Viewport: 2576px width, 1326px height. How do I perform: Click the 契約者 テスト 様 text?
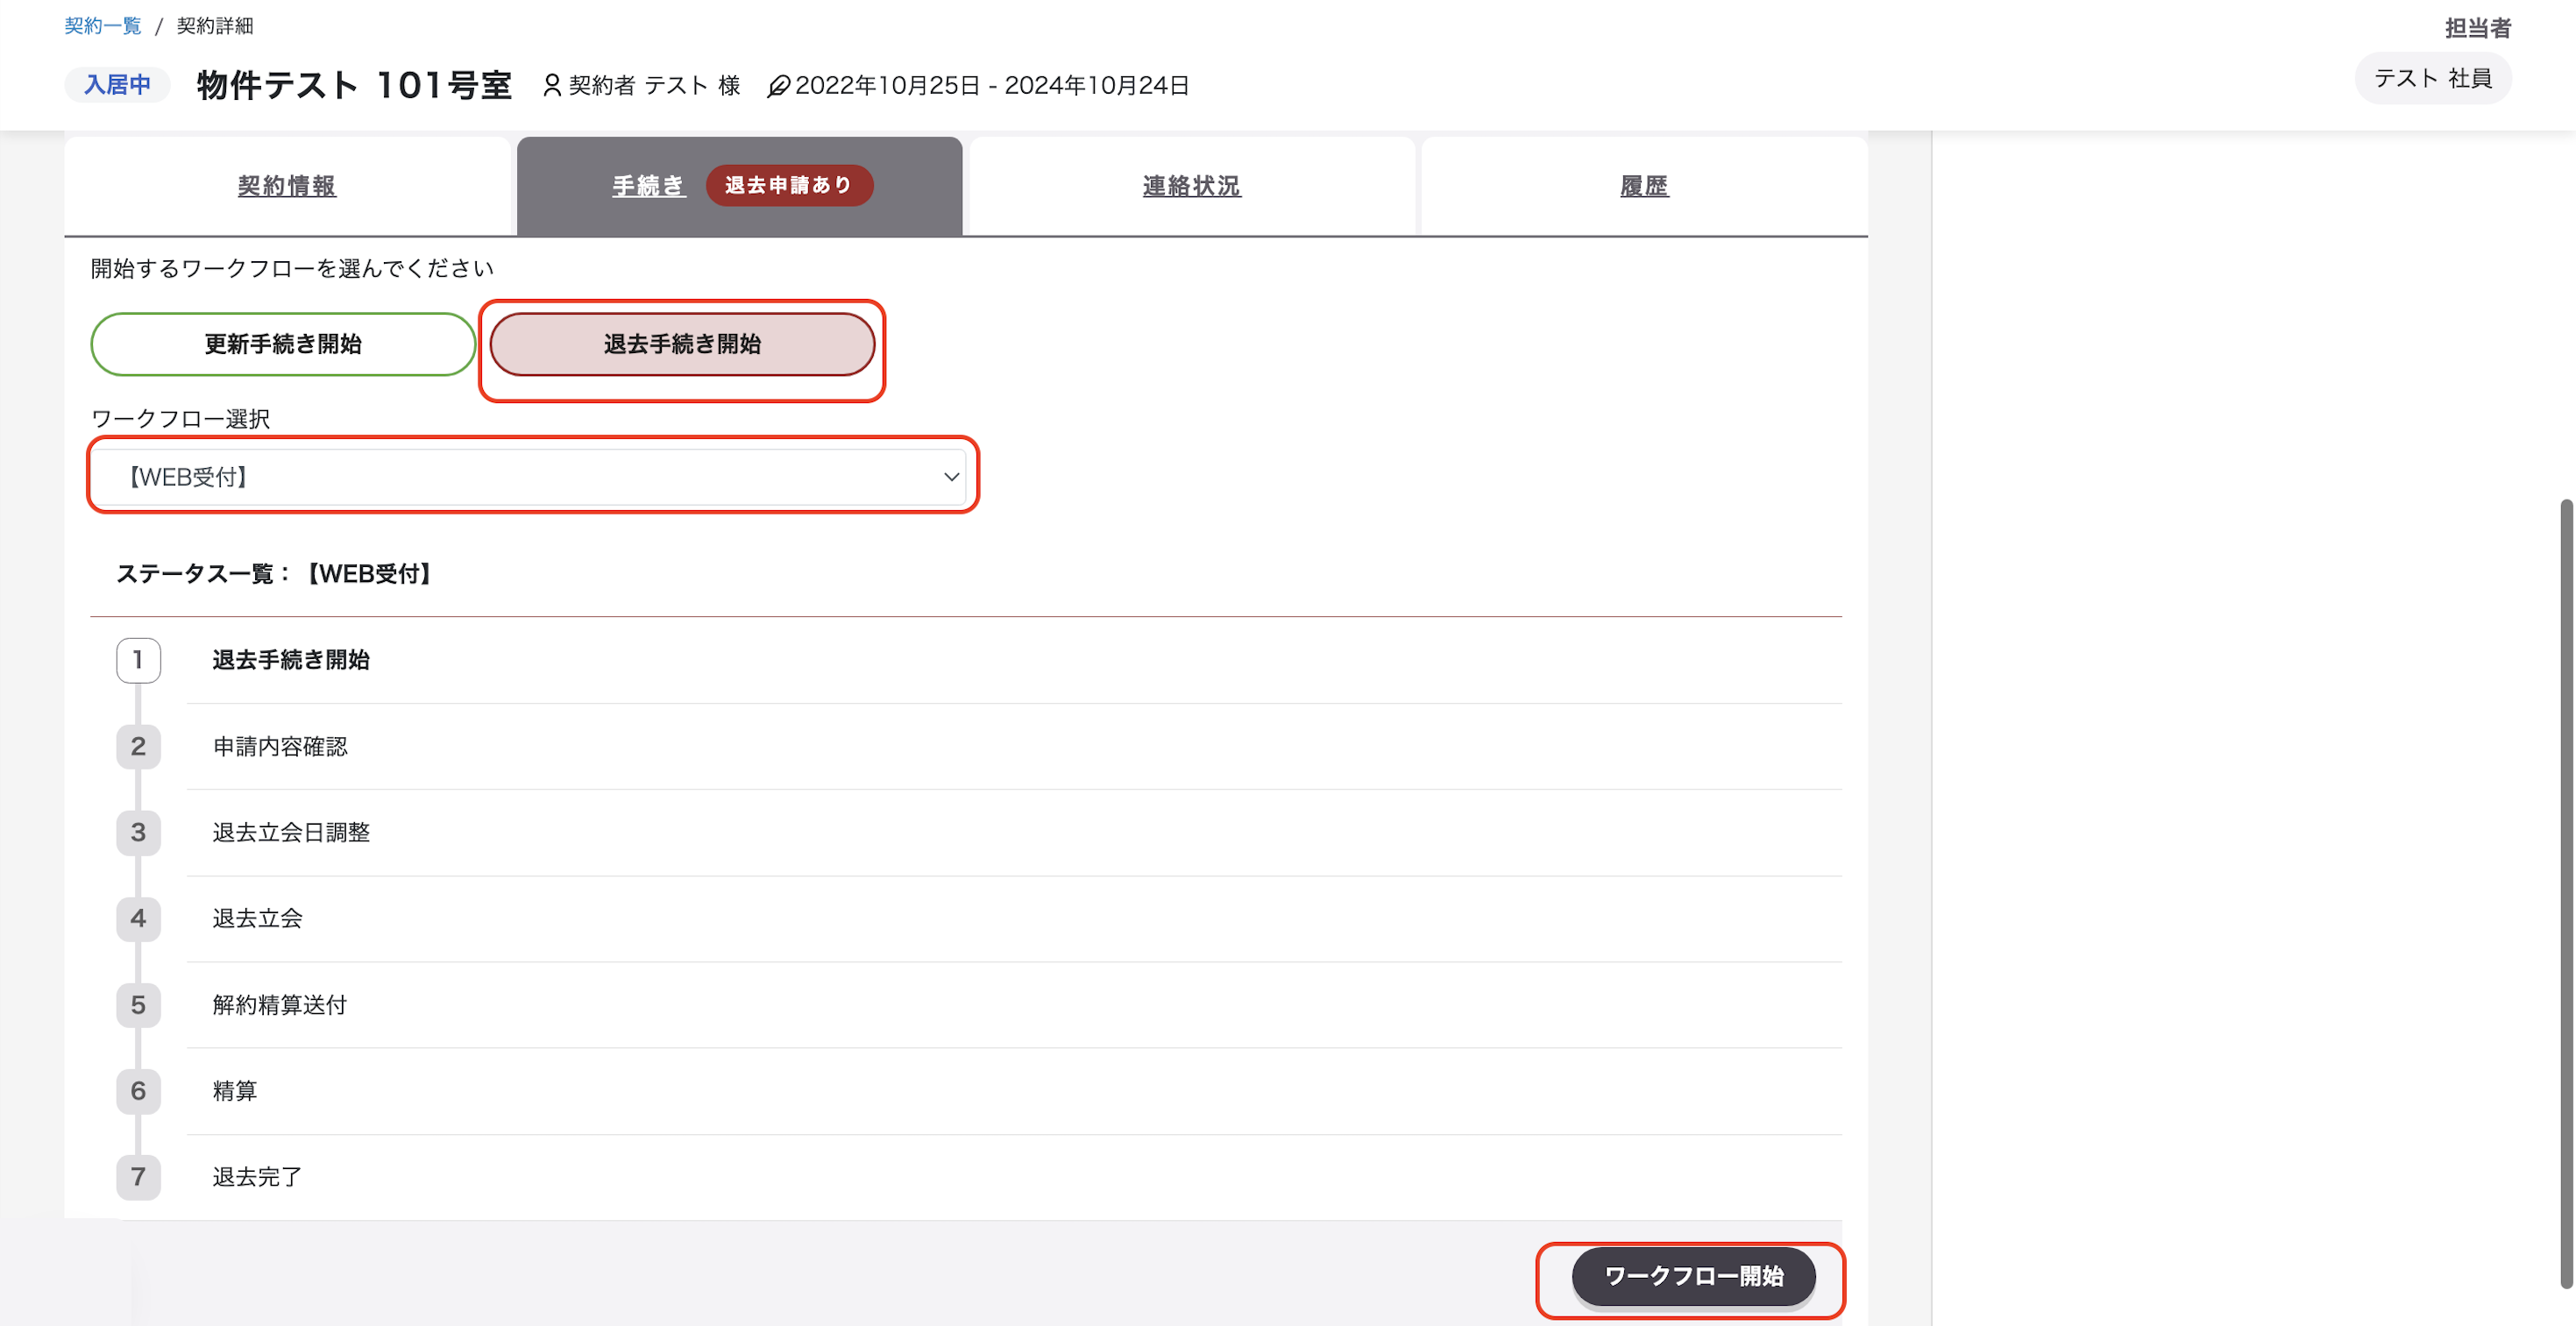pos(655,86)
